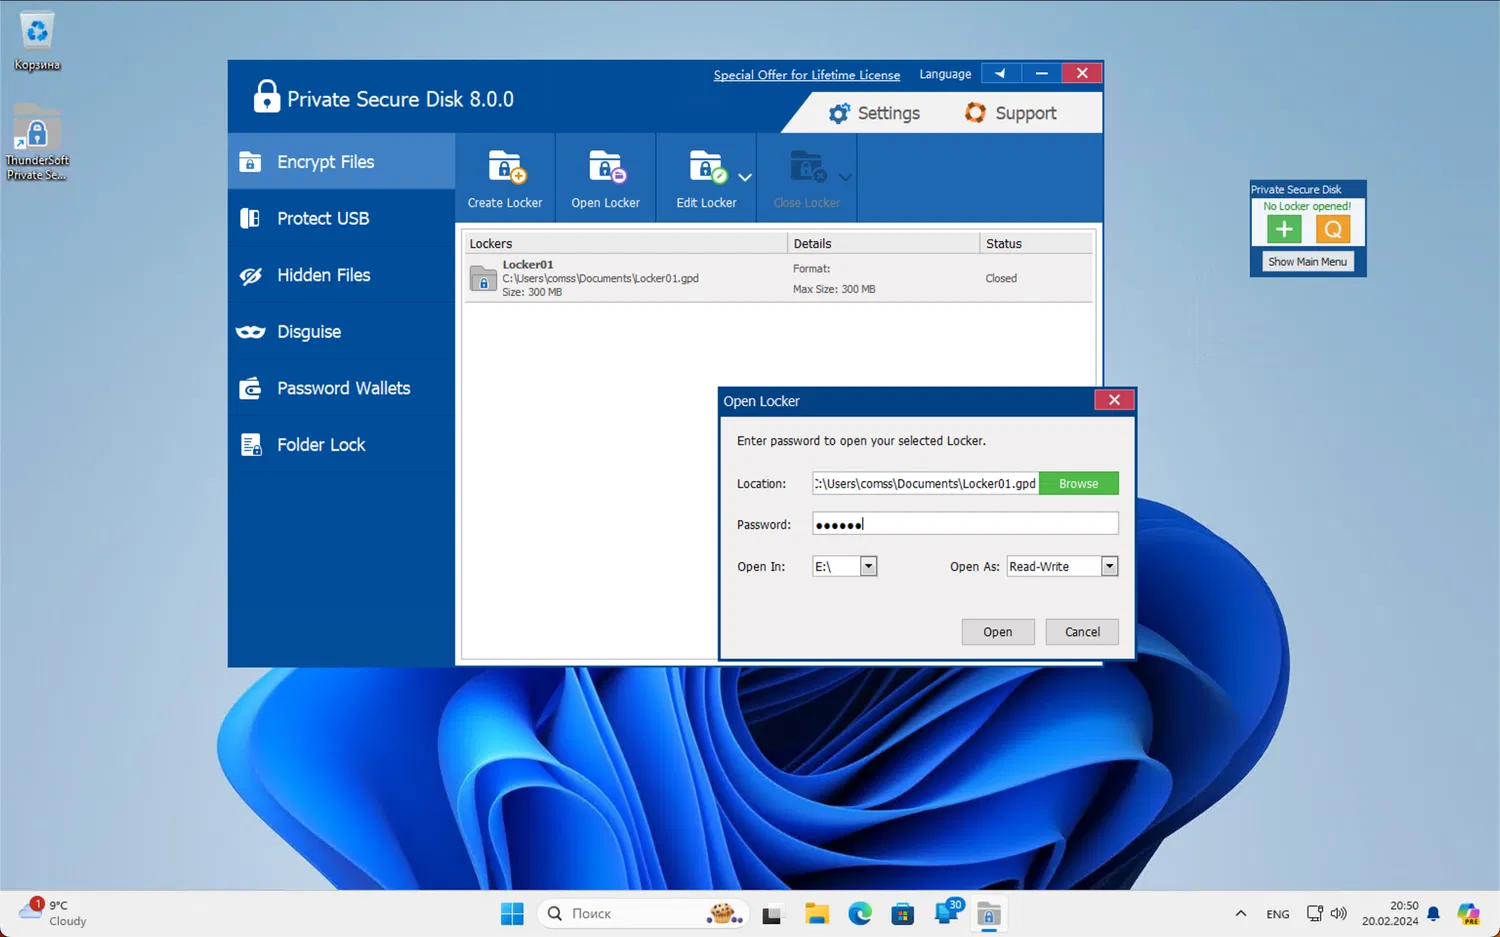Click the Create Locker toolbar icon
This screenshot has width=1500, height=937.
click(505, 169)
